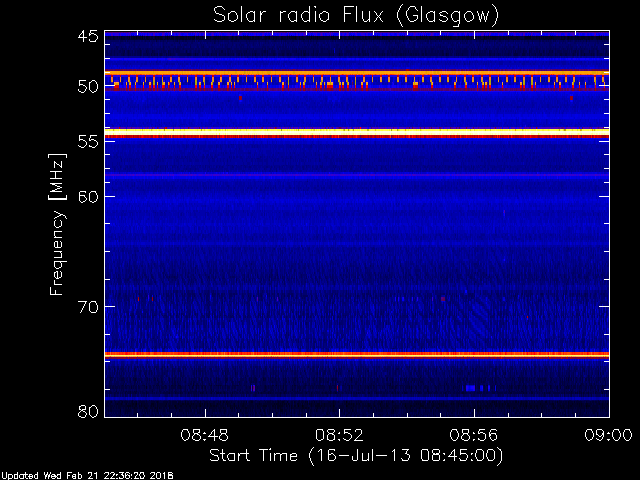Select the 45 MHz frequency tick label
This screenshot has width=640, height=480.
(87, 37)
